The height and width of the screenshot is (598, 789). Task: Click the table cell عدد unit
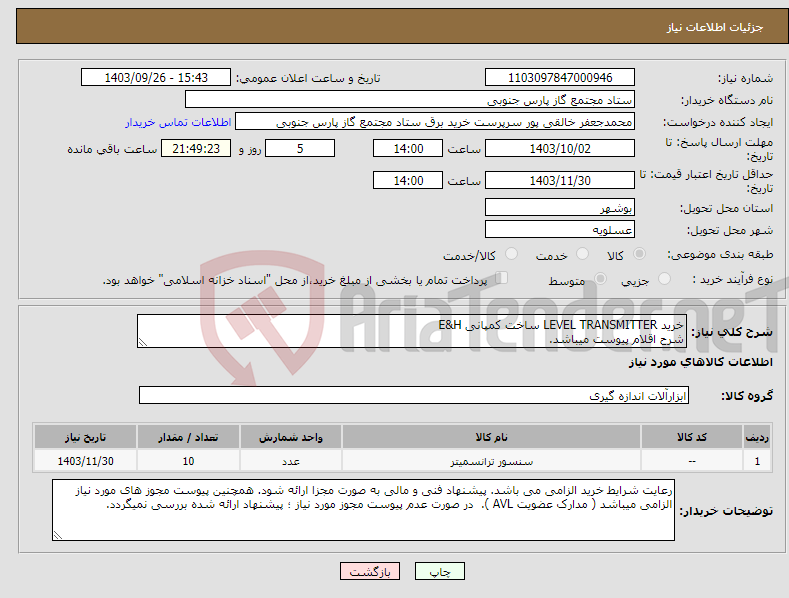(x=291, y=461)
